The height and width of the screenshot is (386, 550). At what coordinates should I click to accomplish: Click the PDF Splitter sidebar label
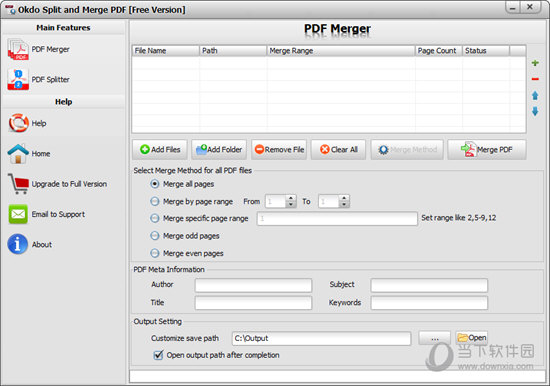pos(51,80)
